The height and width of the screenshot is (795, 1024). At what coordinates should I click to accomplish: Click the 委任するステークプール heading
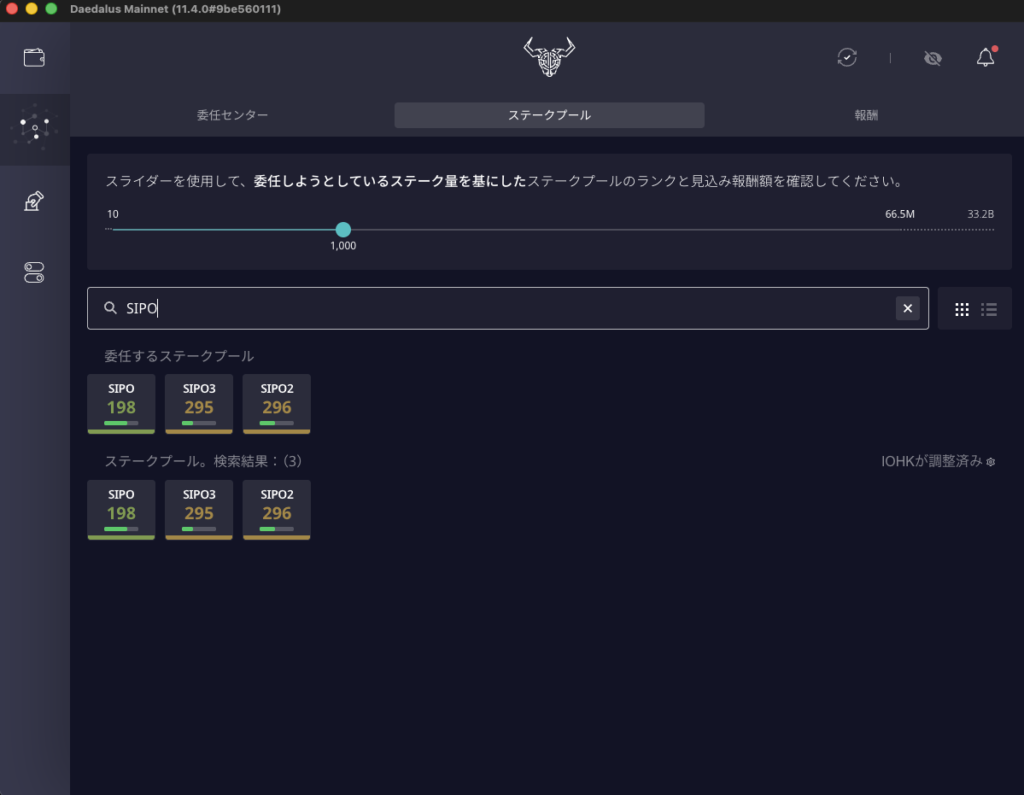[x=179, y=356]
